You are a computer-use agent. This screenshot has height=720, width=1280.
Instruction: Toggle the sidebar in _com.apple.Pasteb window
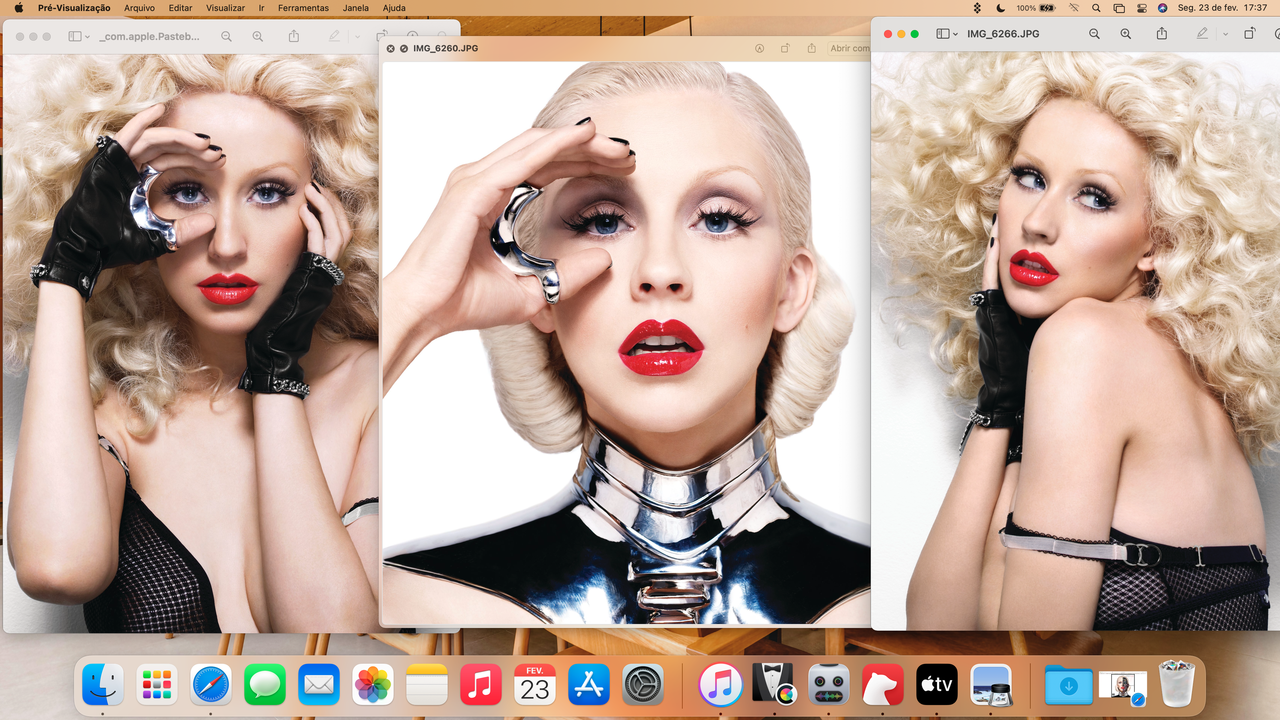point(75,37)
